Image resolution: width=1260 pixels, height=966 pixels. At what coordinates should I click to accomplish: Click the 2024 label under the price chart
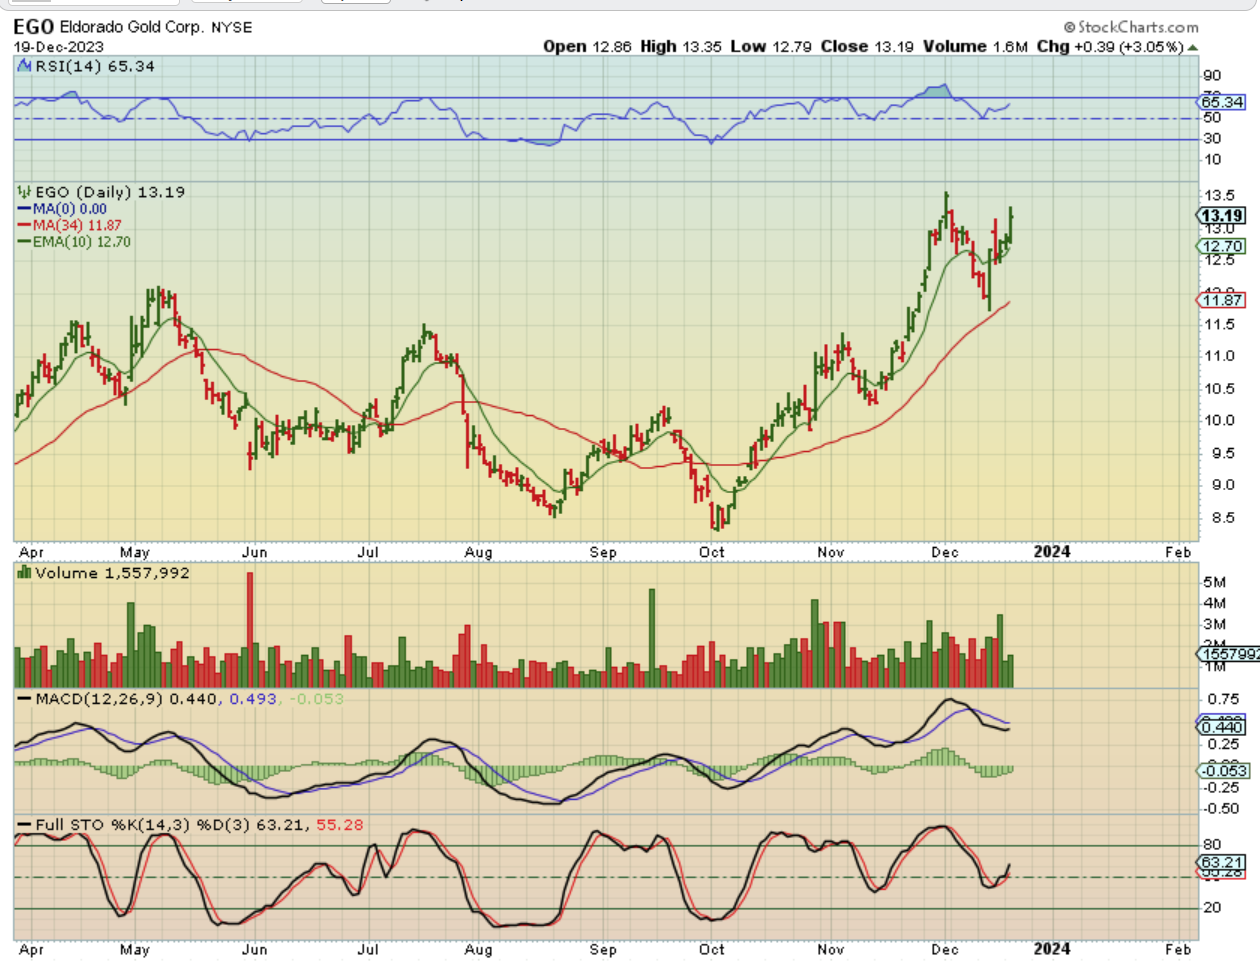point(1052,552)
